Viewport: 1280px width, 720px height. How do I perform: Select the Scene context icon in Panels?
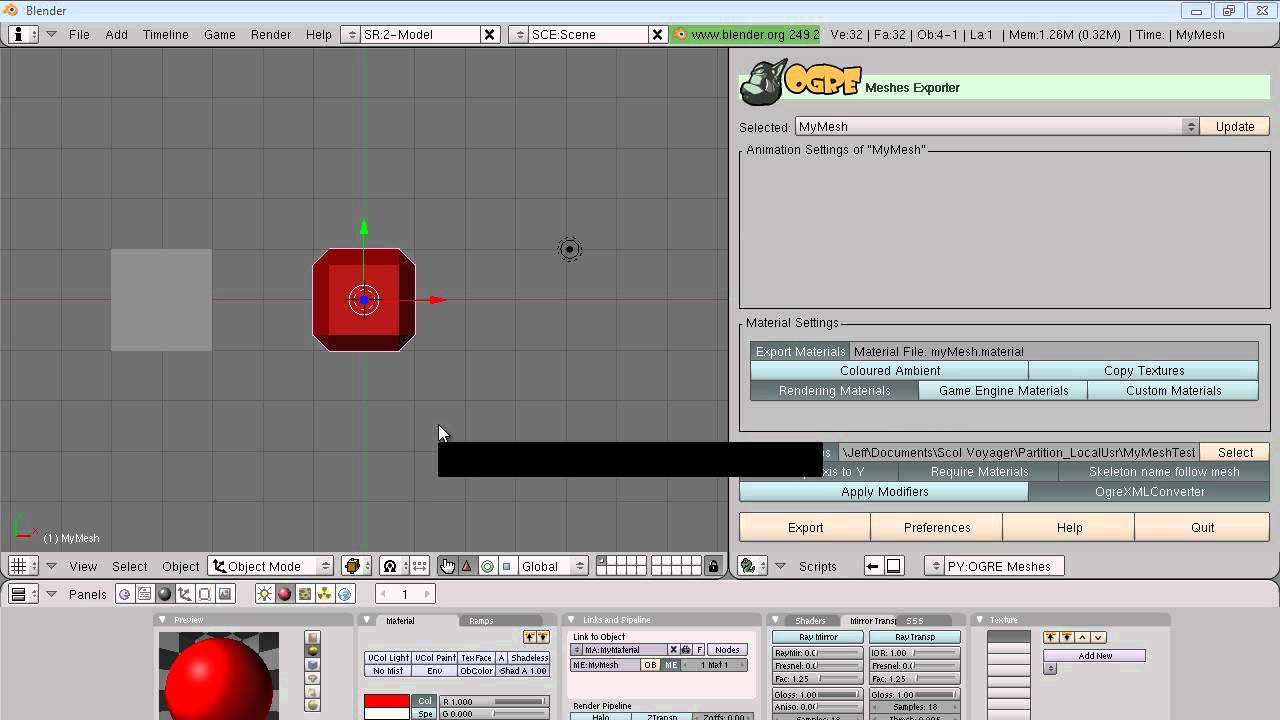point(224,594)
